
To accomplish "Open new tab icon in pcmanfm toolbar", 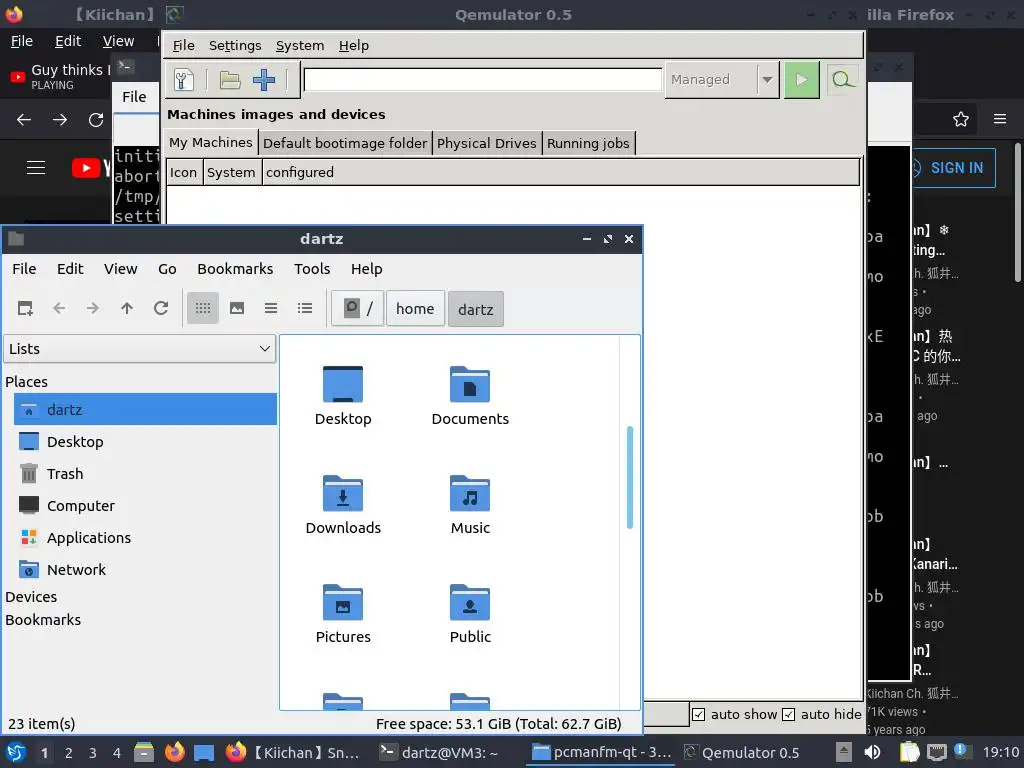I will (x=25, y=308).
